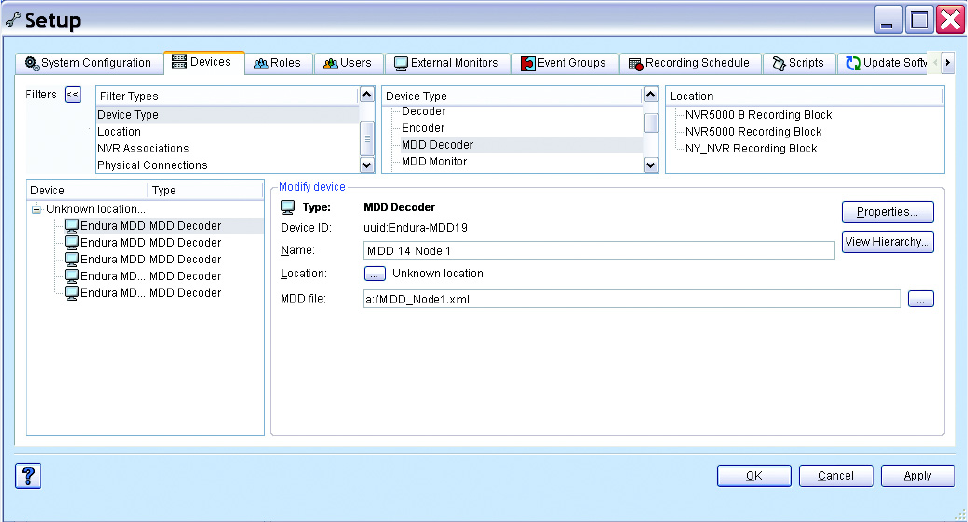Collapse the Unknown location tree node
This screenshot has height=522, width=968.
click(36, 209)
